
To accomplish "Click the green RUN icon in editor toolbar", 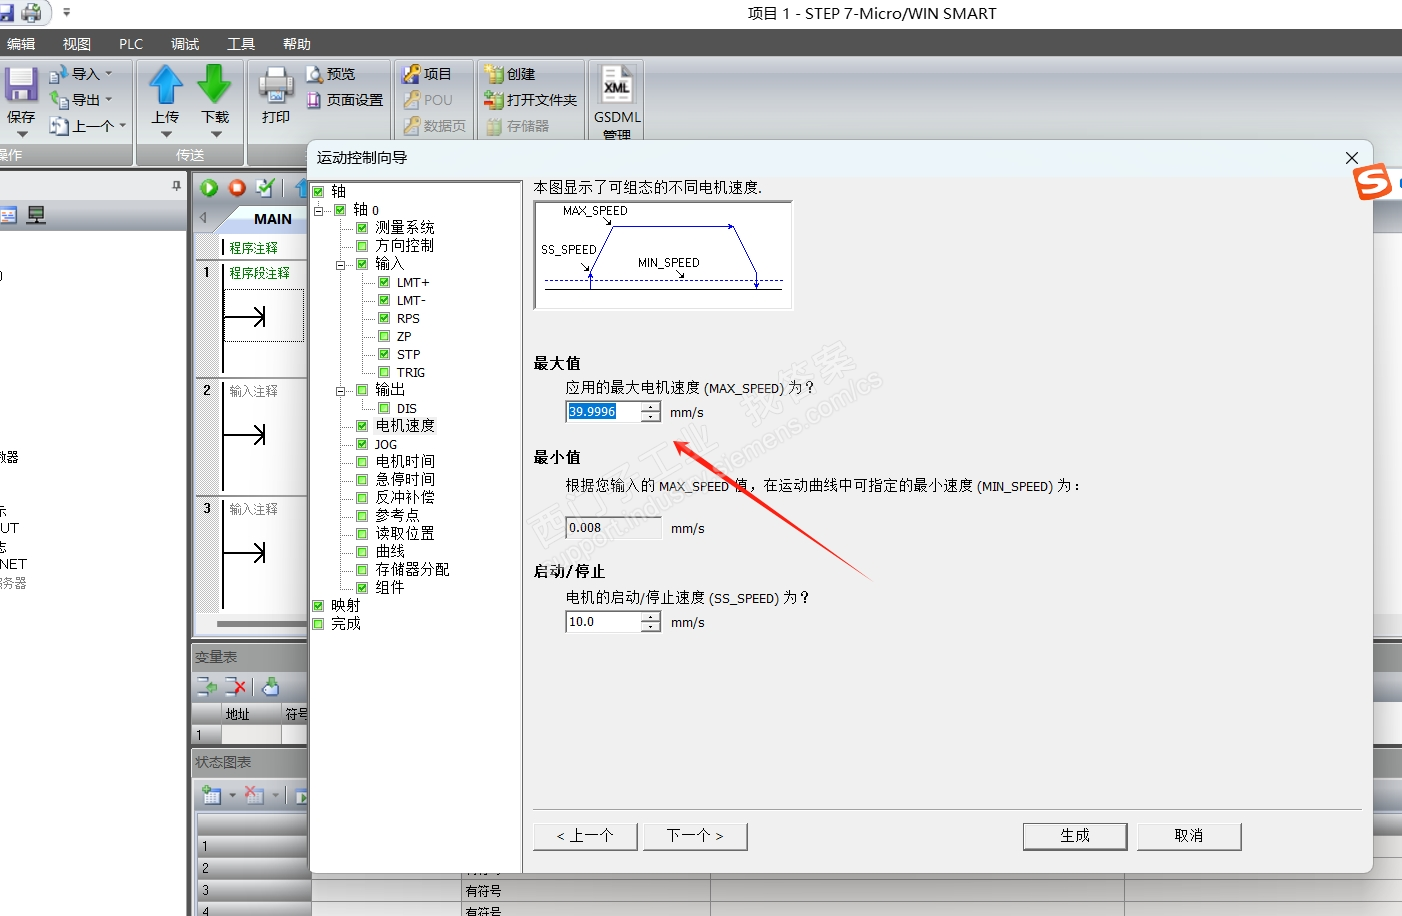I will 209,188.
